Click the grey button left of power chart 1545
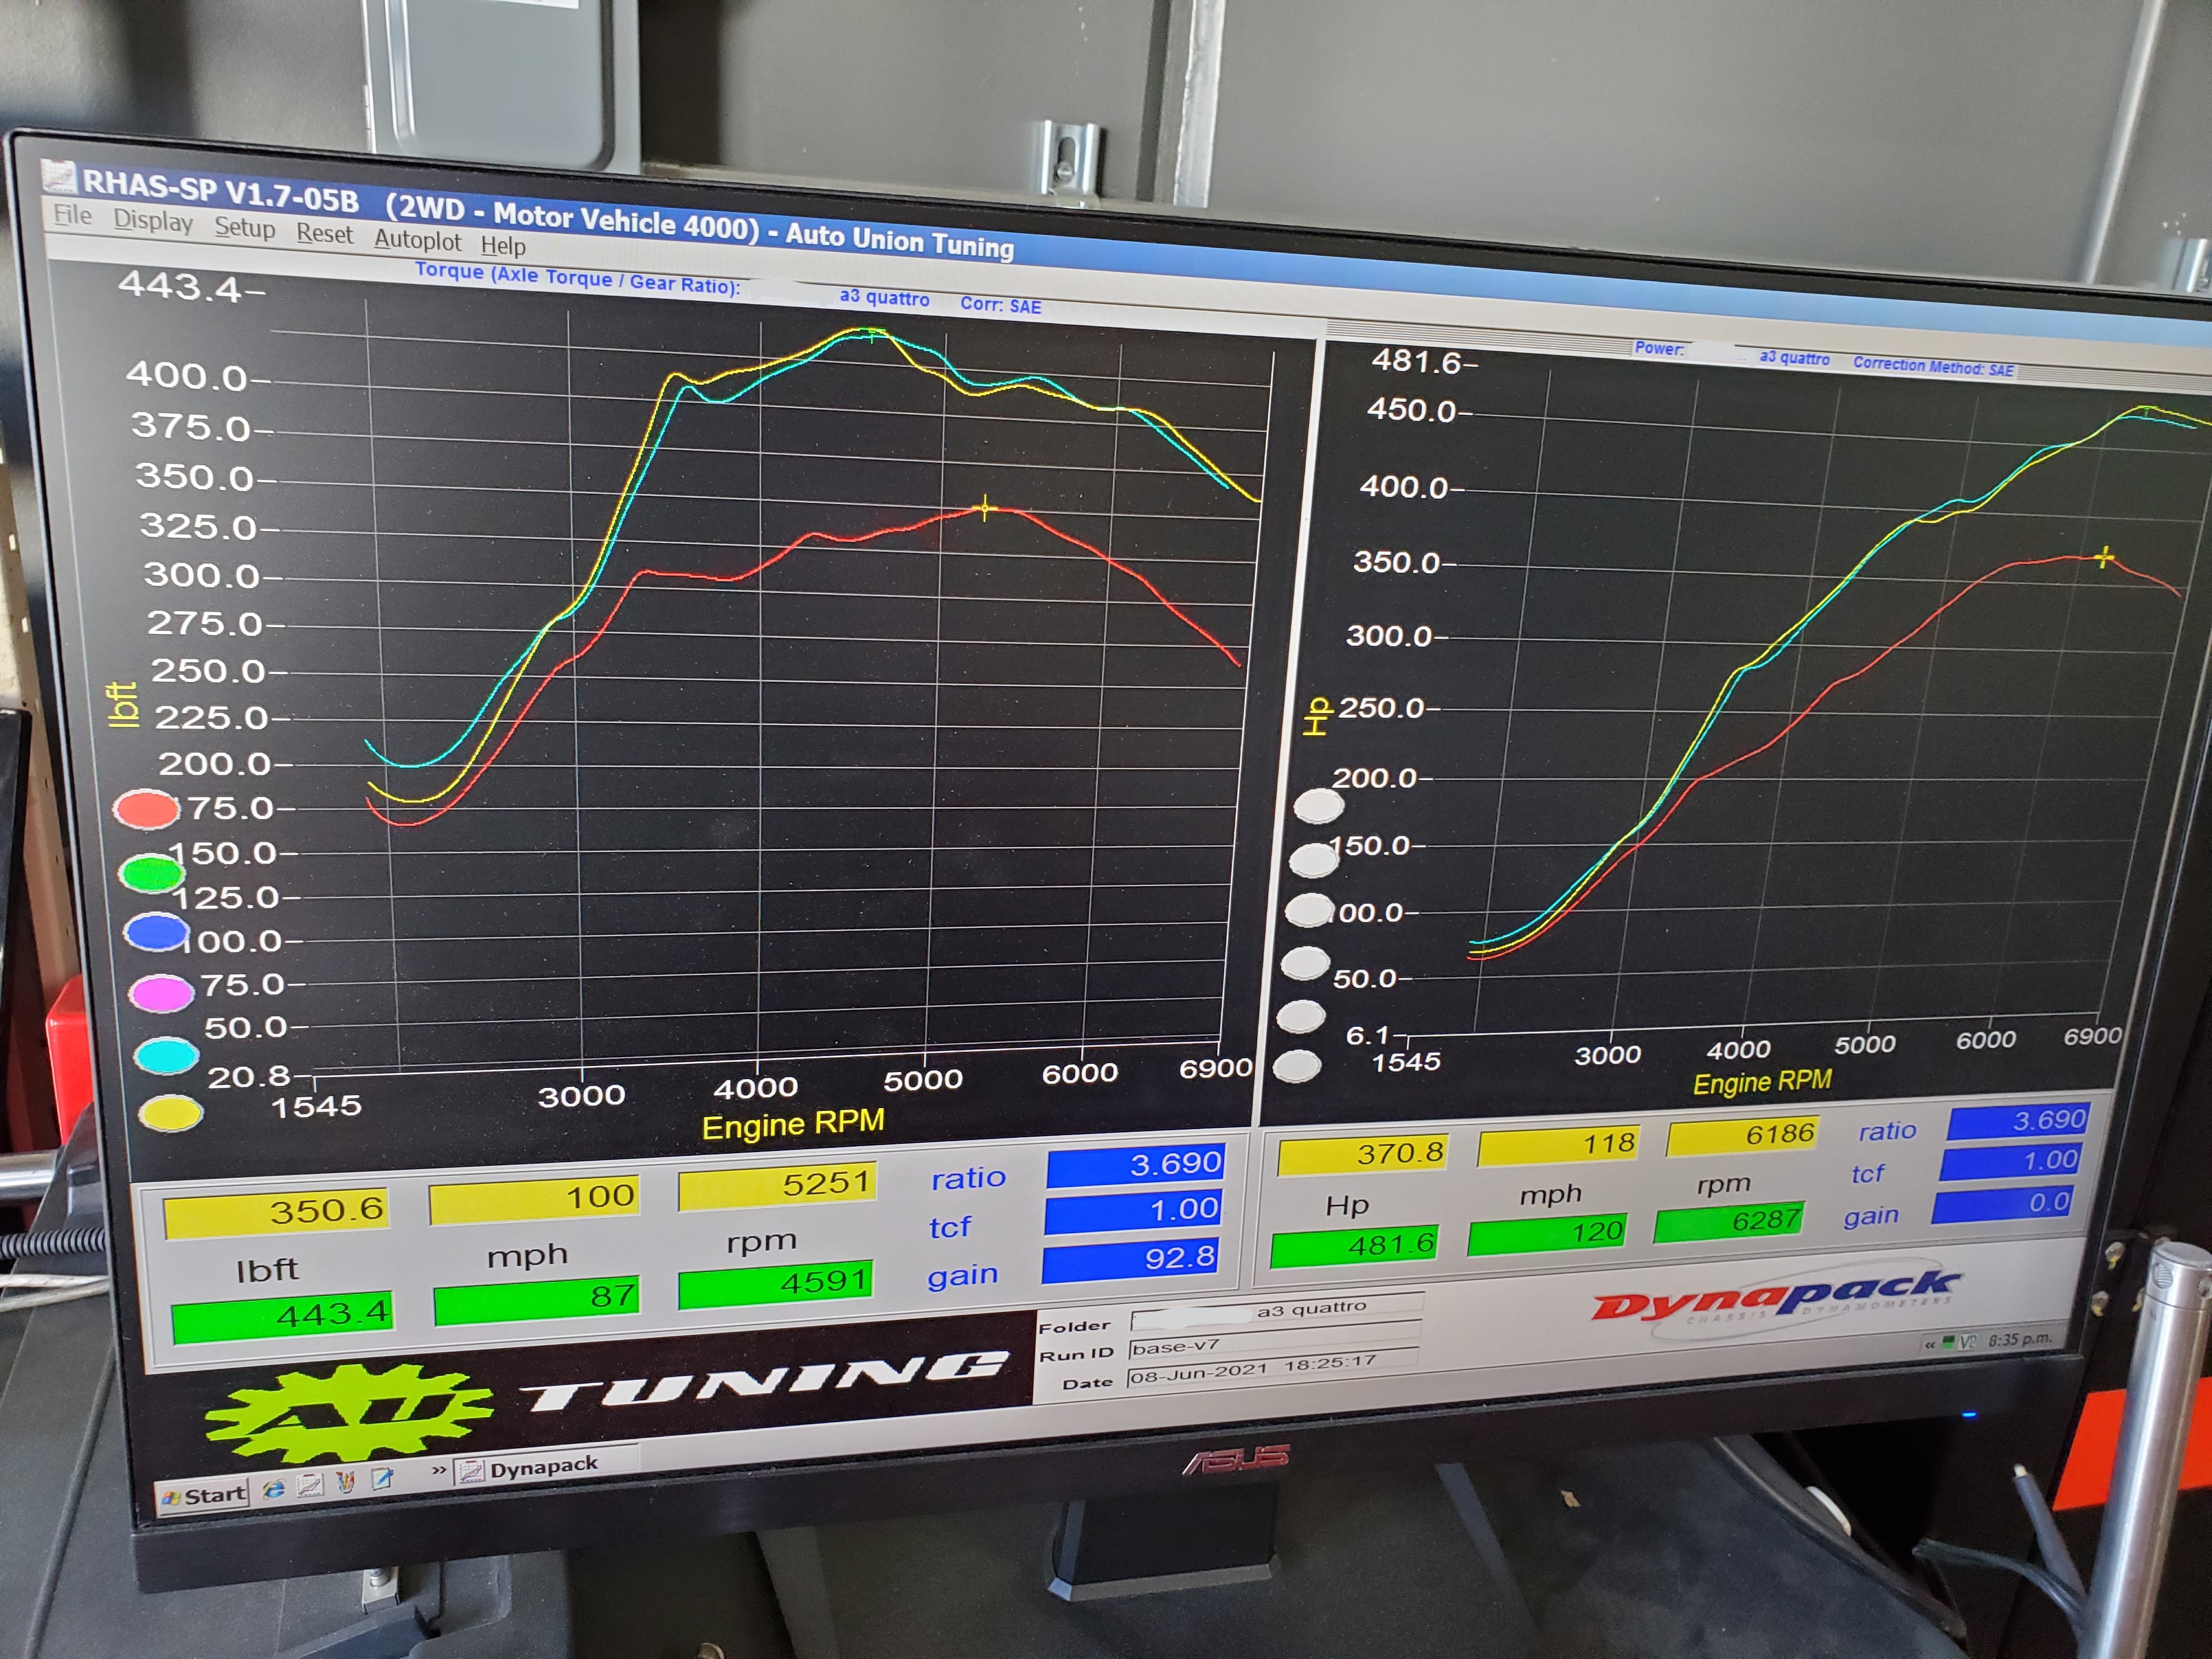Screen dimensions: 2212x1659 click(1297, 1066)
